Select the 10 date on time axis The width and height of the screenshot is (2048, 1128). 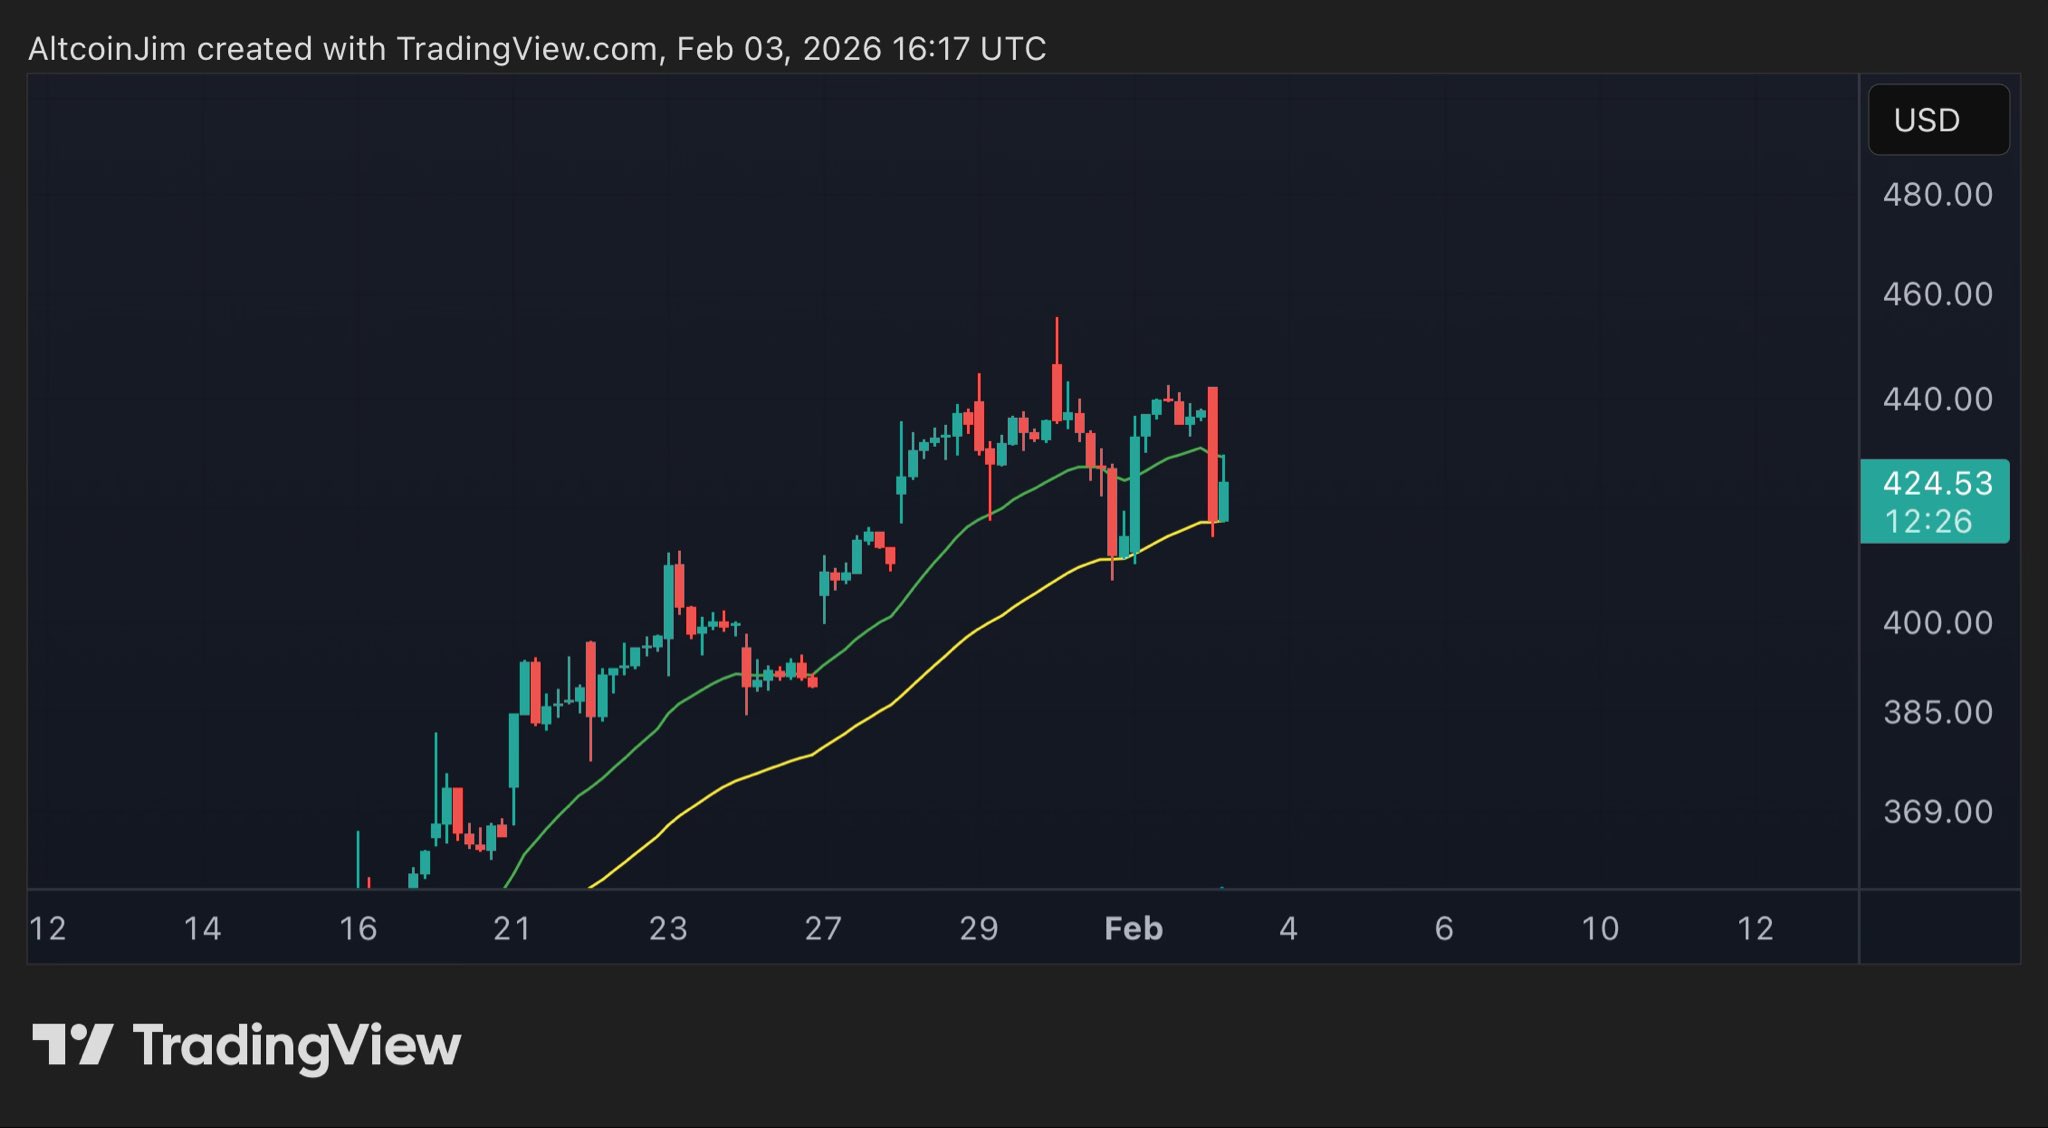1599,929
